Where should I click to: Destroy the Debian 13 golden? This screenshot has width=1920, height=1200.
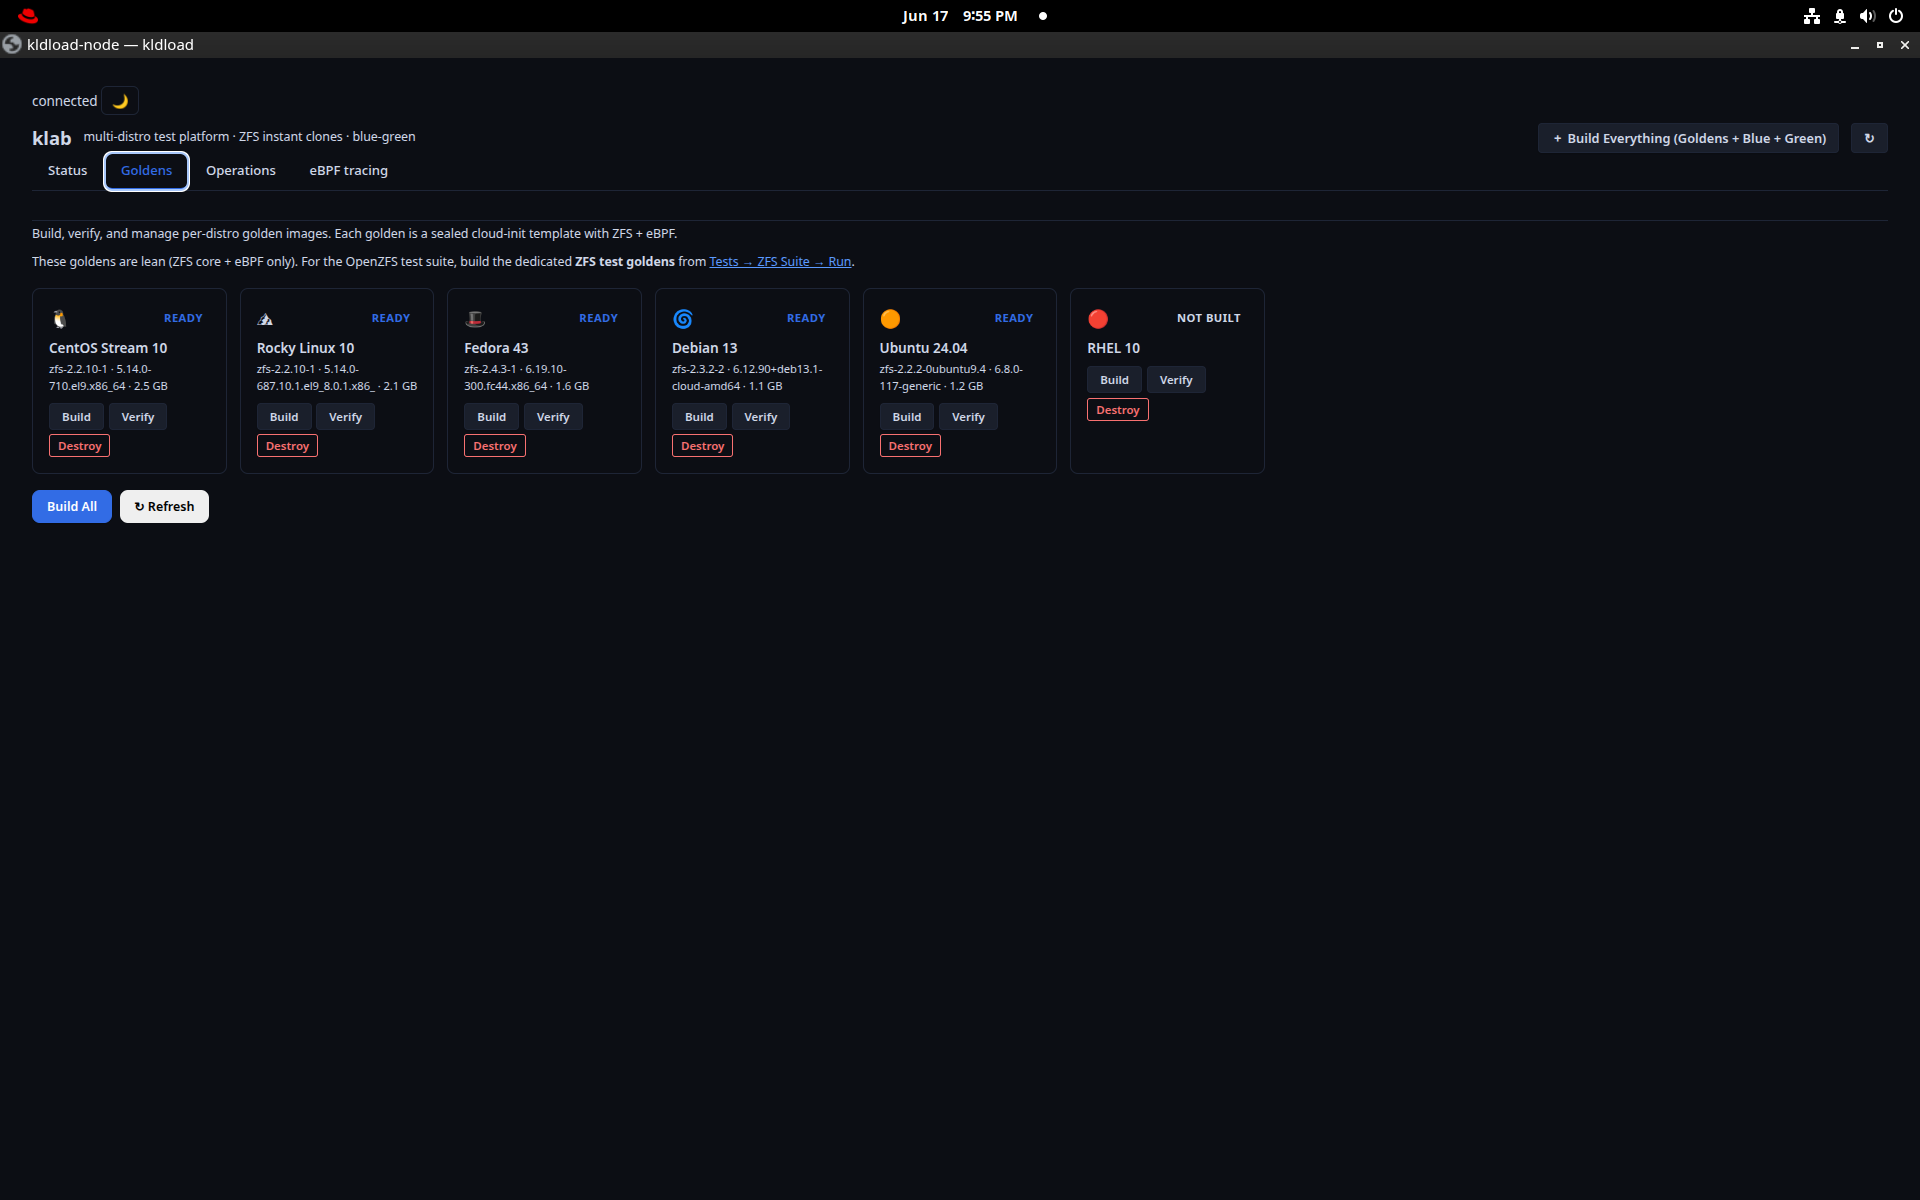click(x=702, y=446)
